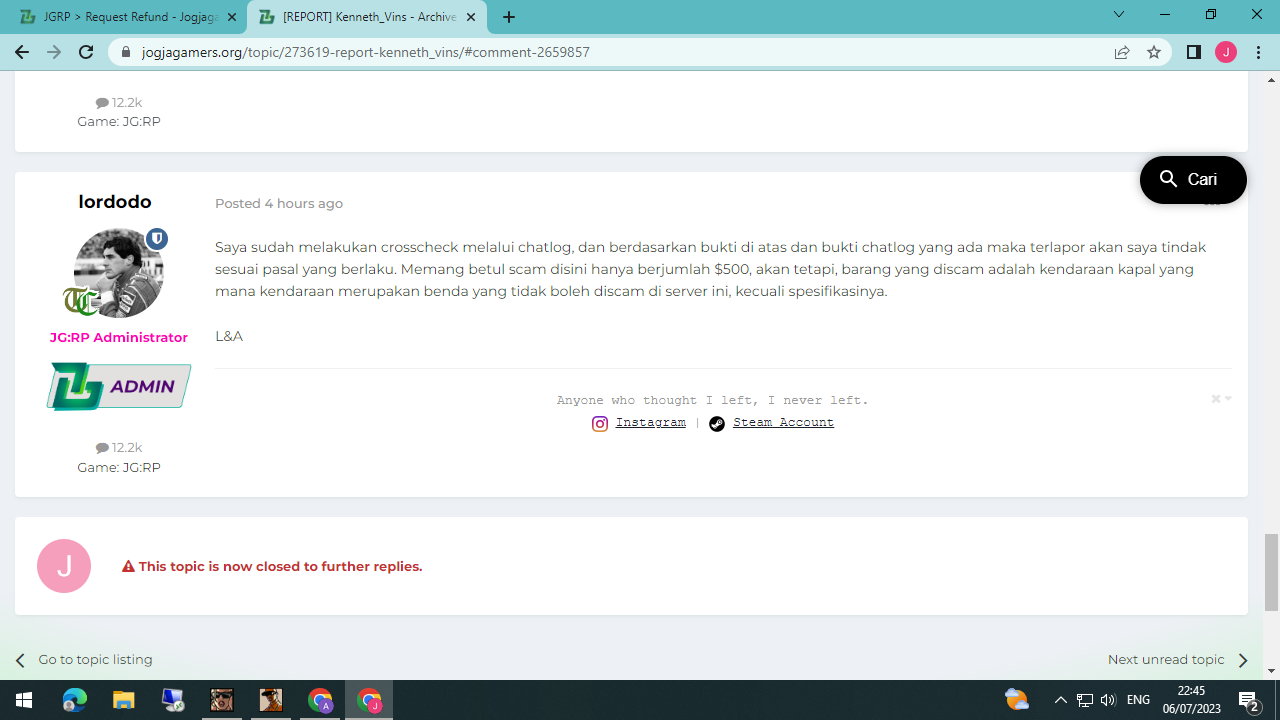
Task: Switch to REPORT Kenneth_Vins tab
Action: pos(366,17)
